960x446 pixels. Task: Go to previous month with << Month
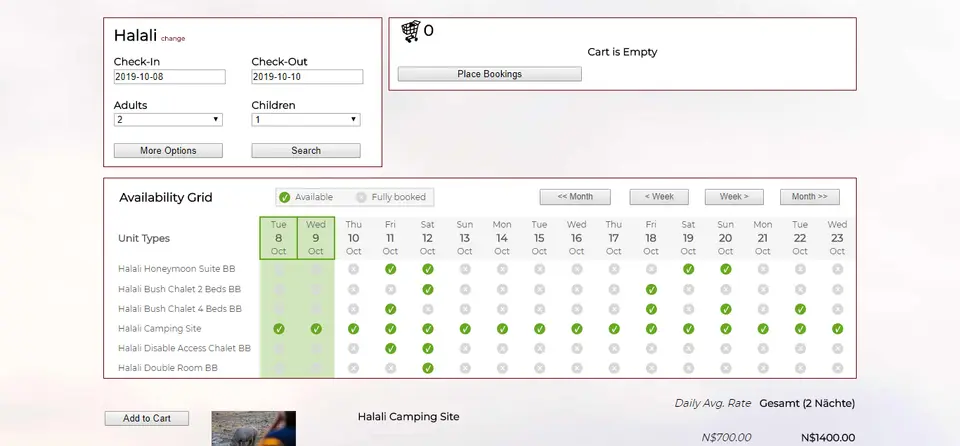click(x=575, y=197)
